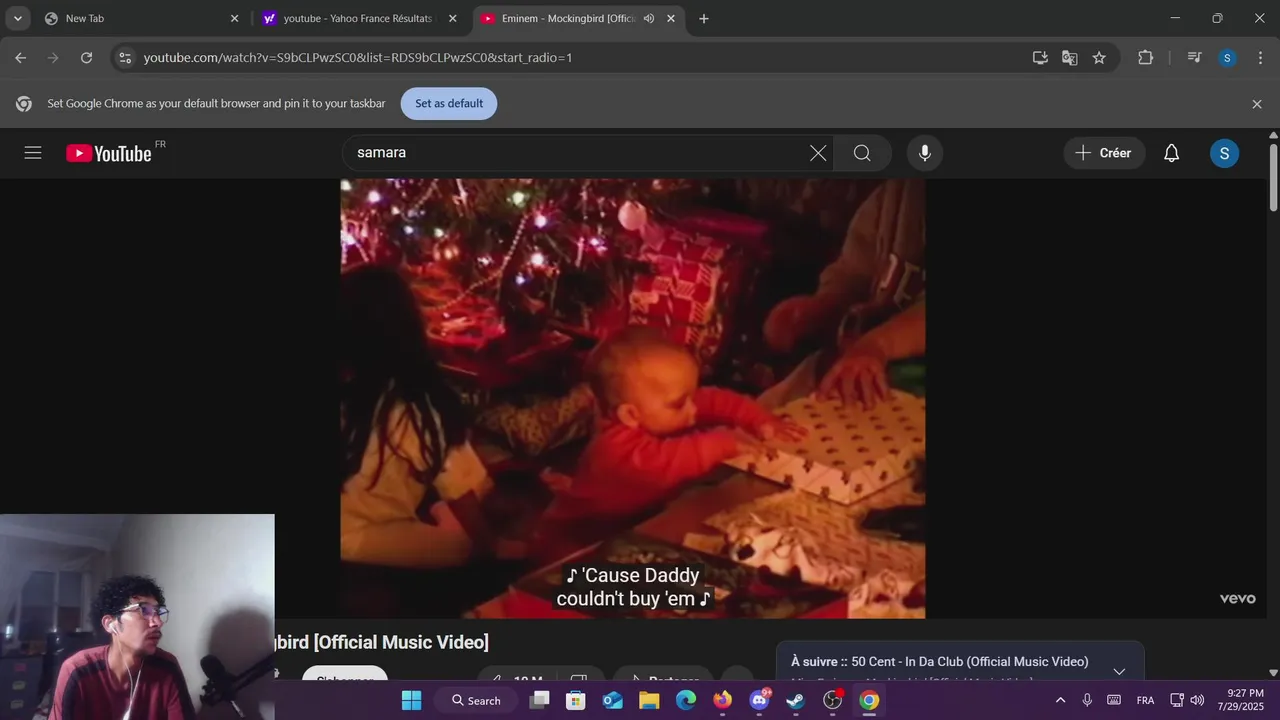
Task: Click 'À suivre :: 50 Cent - In Da Club'
Action: (940, 662)
